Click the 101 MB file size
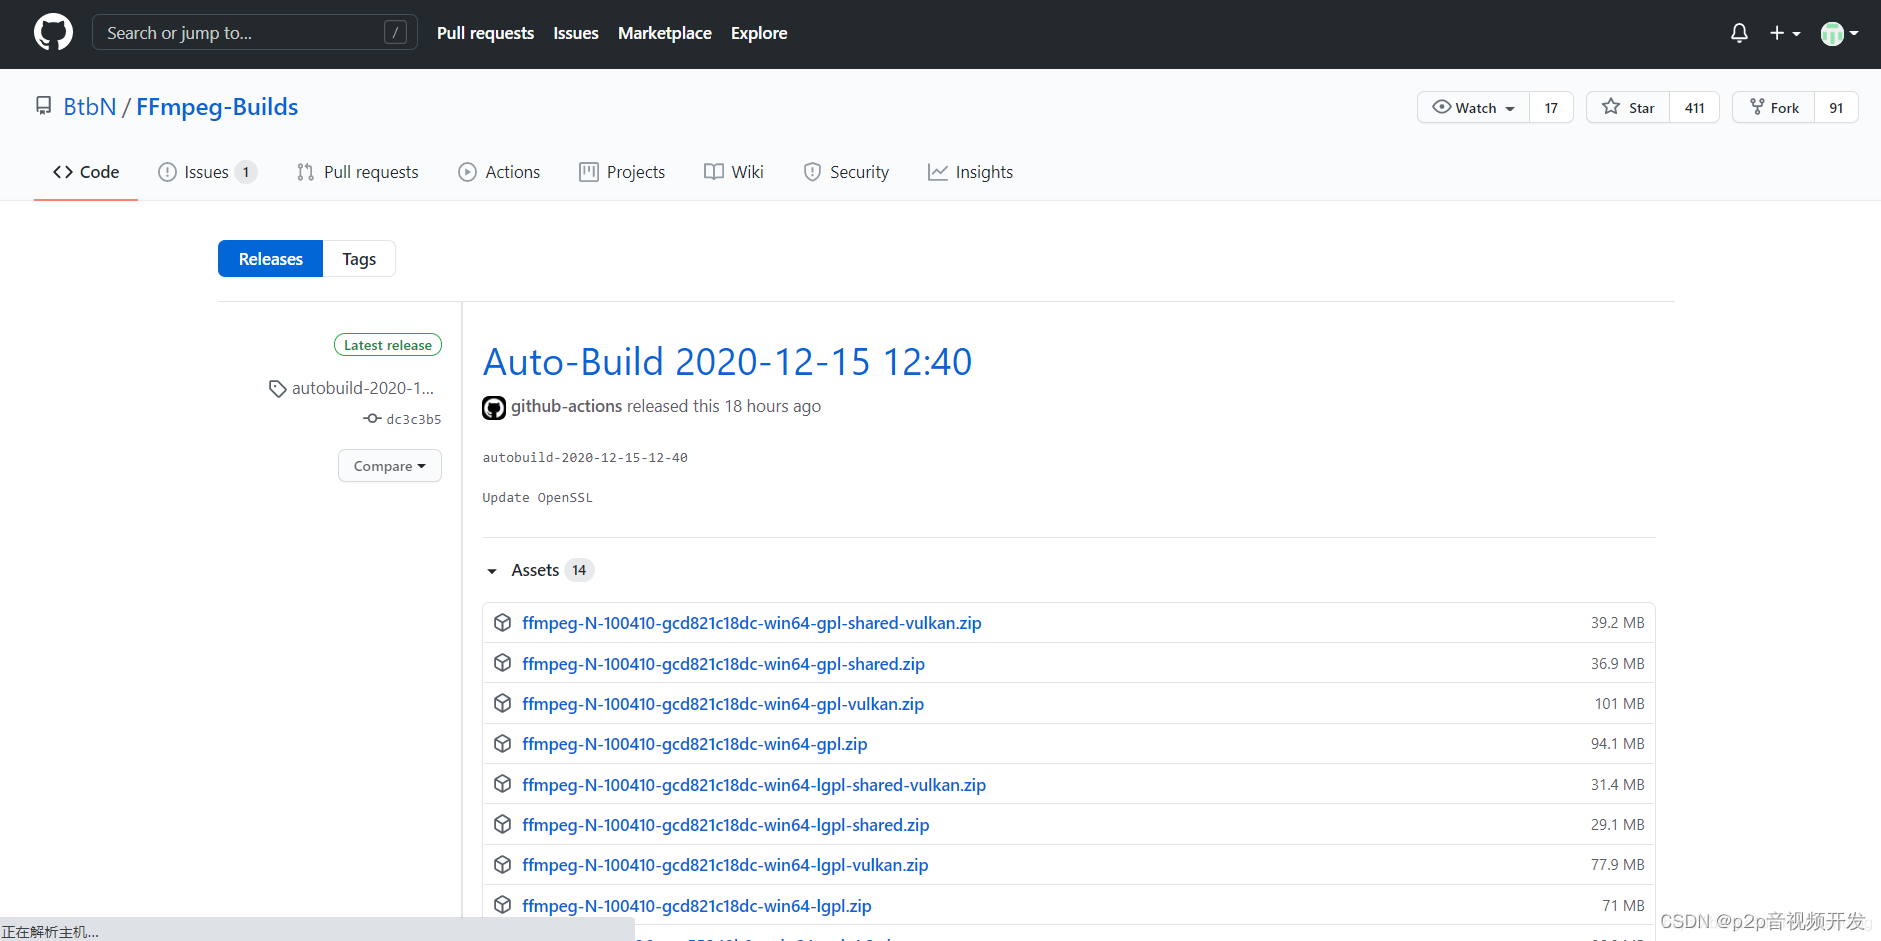Image resolution: width=1881 pixels, height=941 pixels. click(1619, 704)
